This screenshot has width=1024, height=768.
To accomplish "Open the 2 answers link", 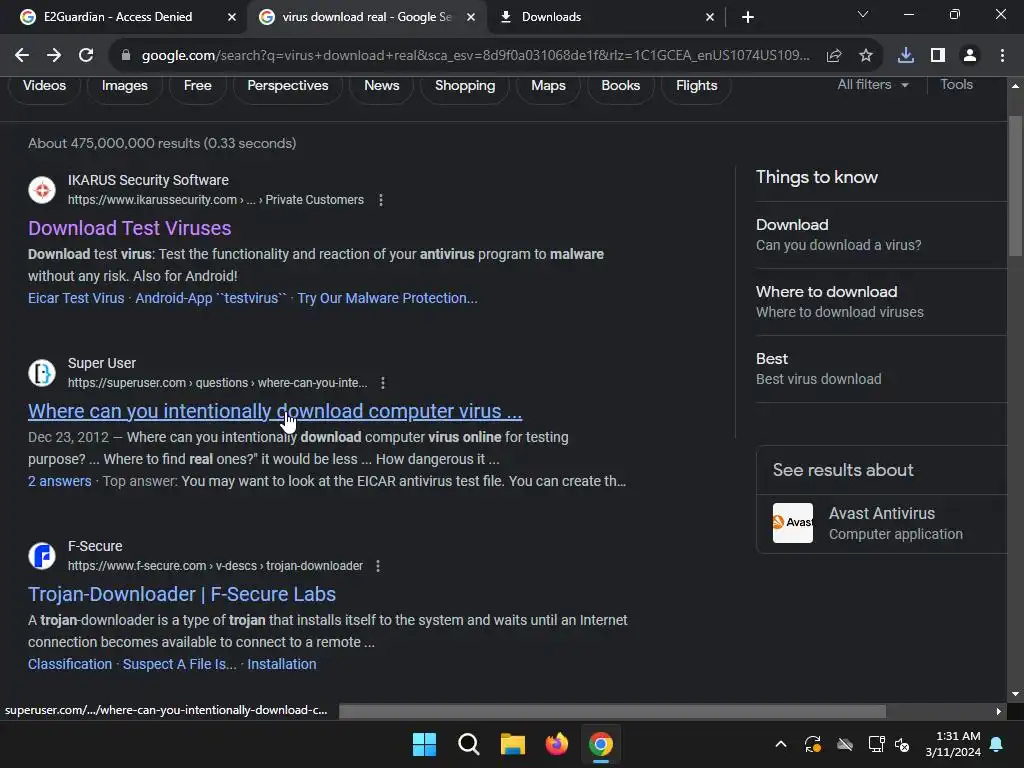I will point(59,481).
